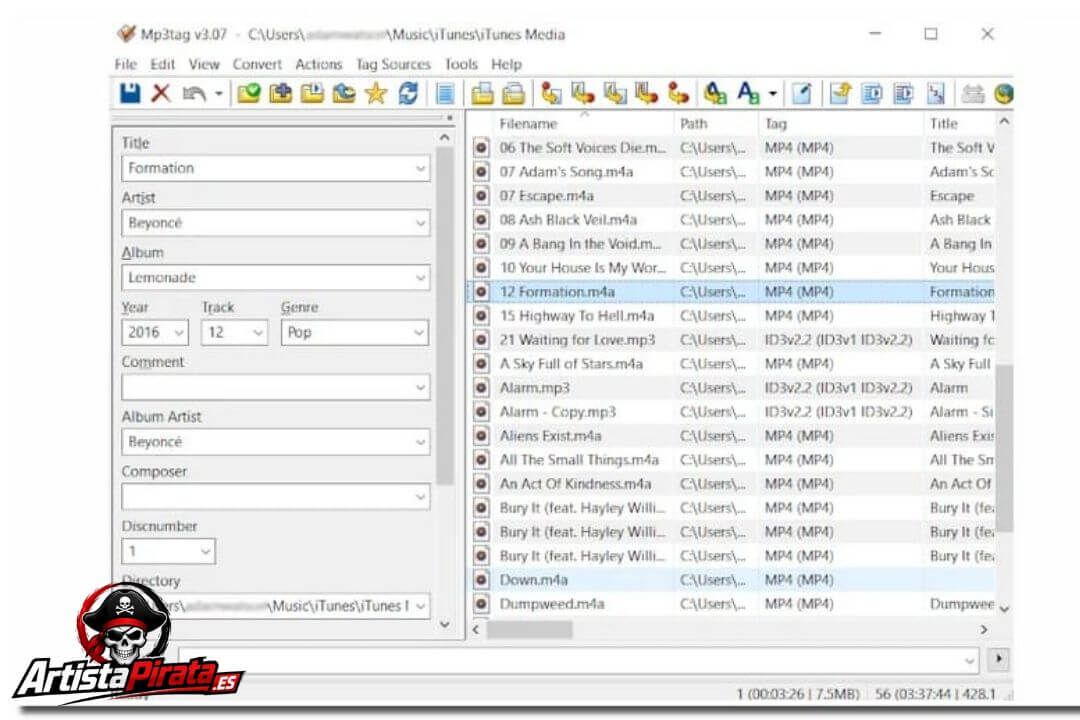Run the Tag to Tag converter icon
This screenshot has width=1080, height=720.
(678, 93)
